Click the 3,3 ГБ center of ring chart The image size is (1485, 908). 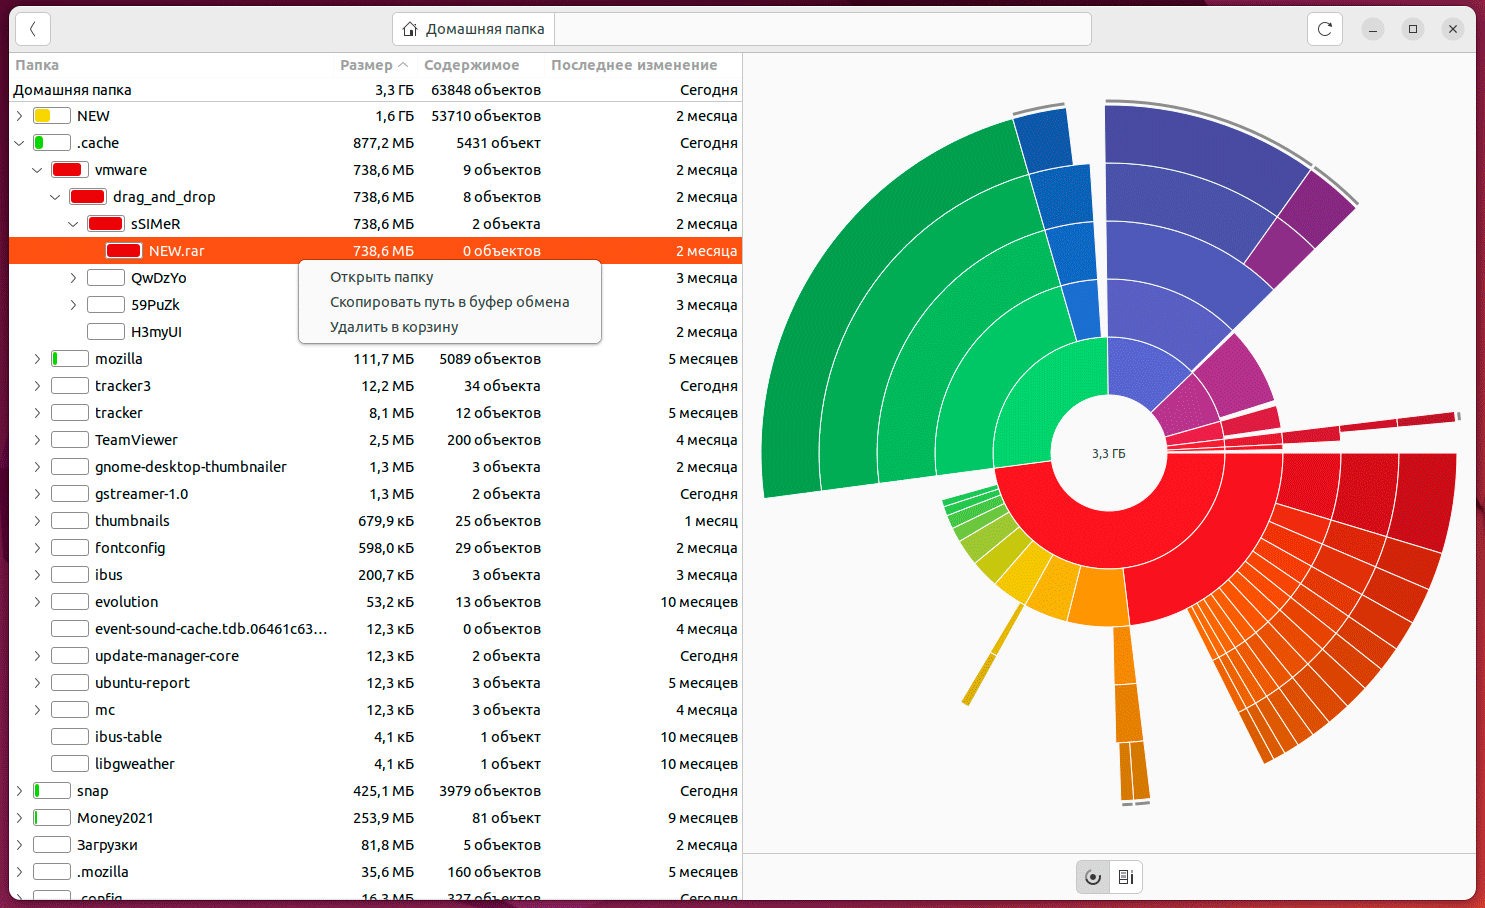tap(1108, 454)
